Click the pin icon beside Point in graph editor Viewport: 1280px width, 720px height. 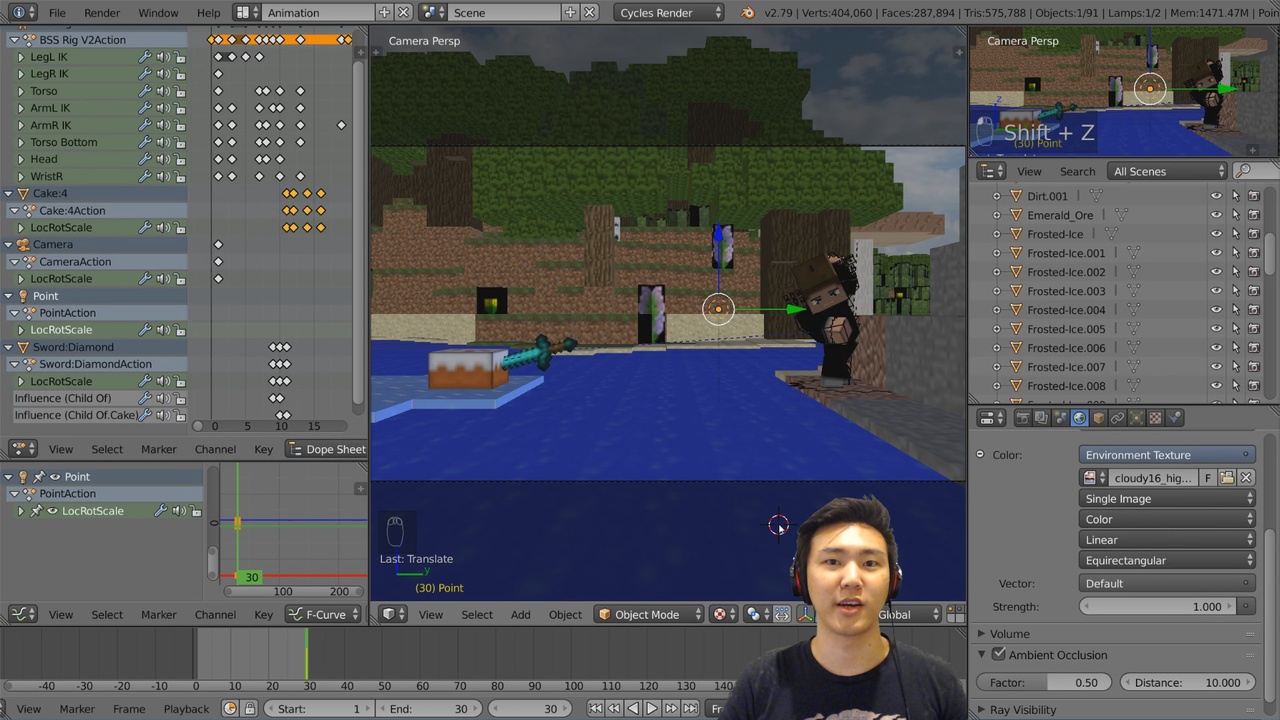[x=37, y=477]
